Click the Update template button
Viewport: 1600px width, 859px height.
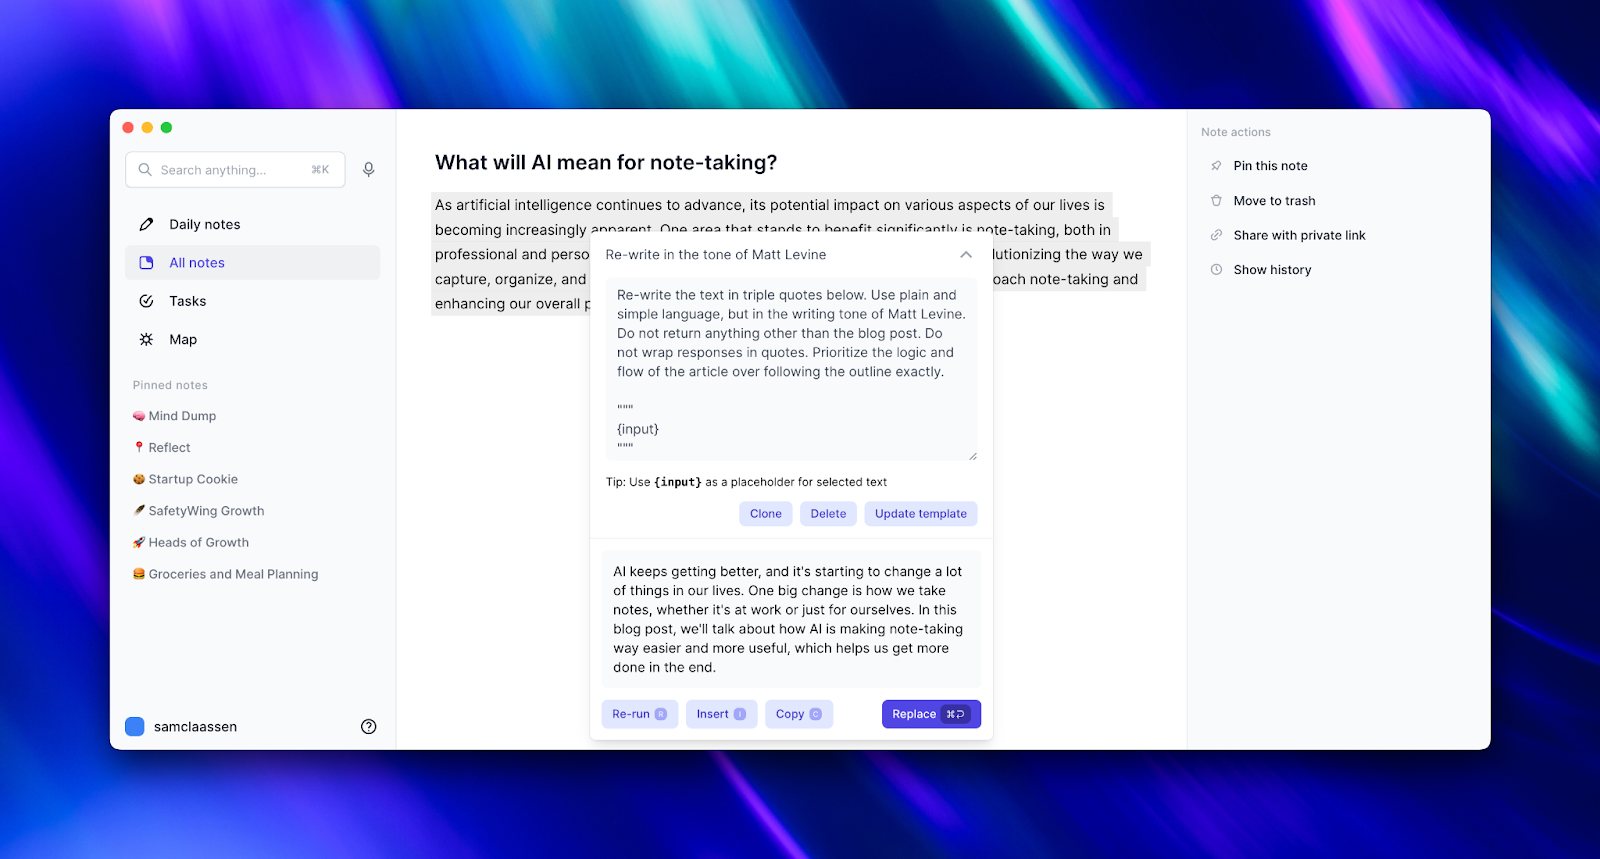pos(920,514)
